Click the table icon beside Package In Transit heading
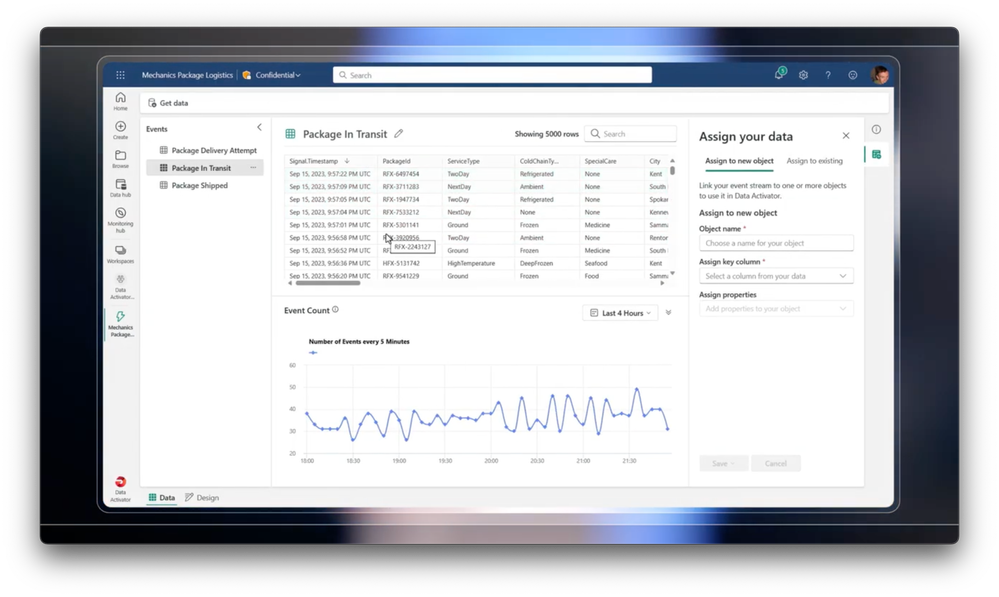999x597 pixels. (x=291, y=134)
